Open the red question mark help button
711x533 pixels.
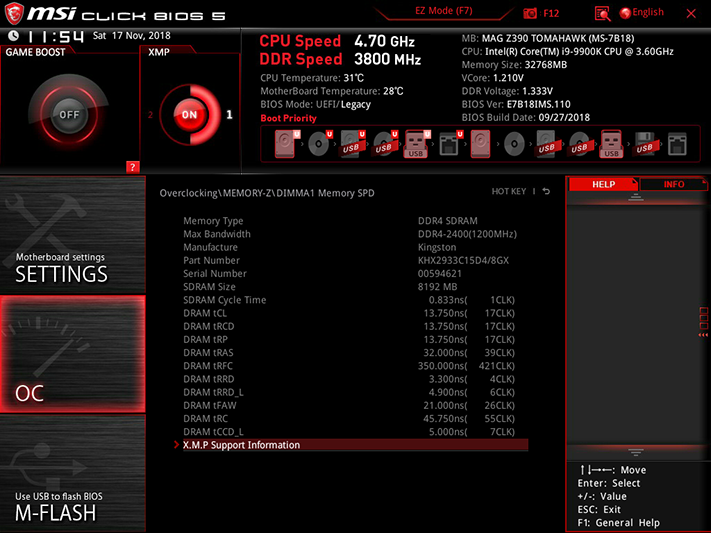(x=132, y=167)
